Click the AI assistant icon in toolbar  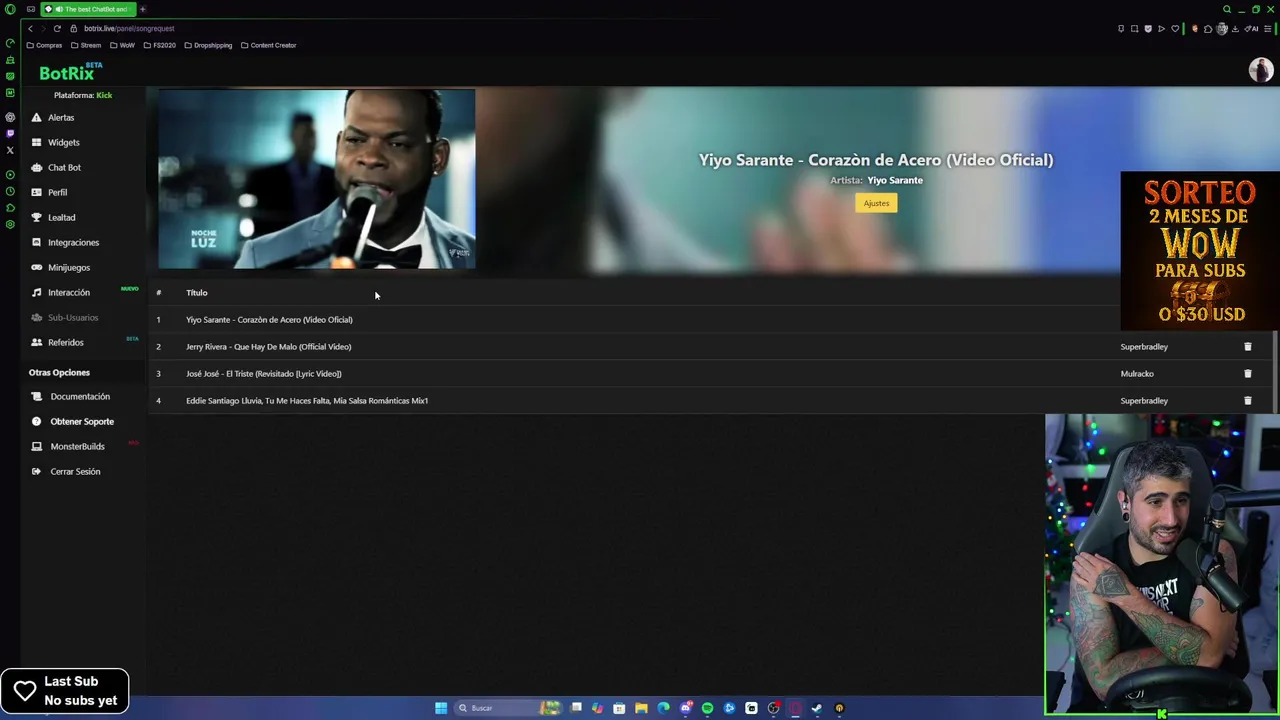point(1251,28)
